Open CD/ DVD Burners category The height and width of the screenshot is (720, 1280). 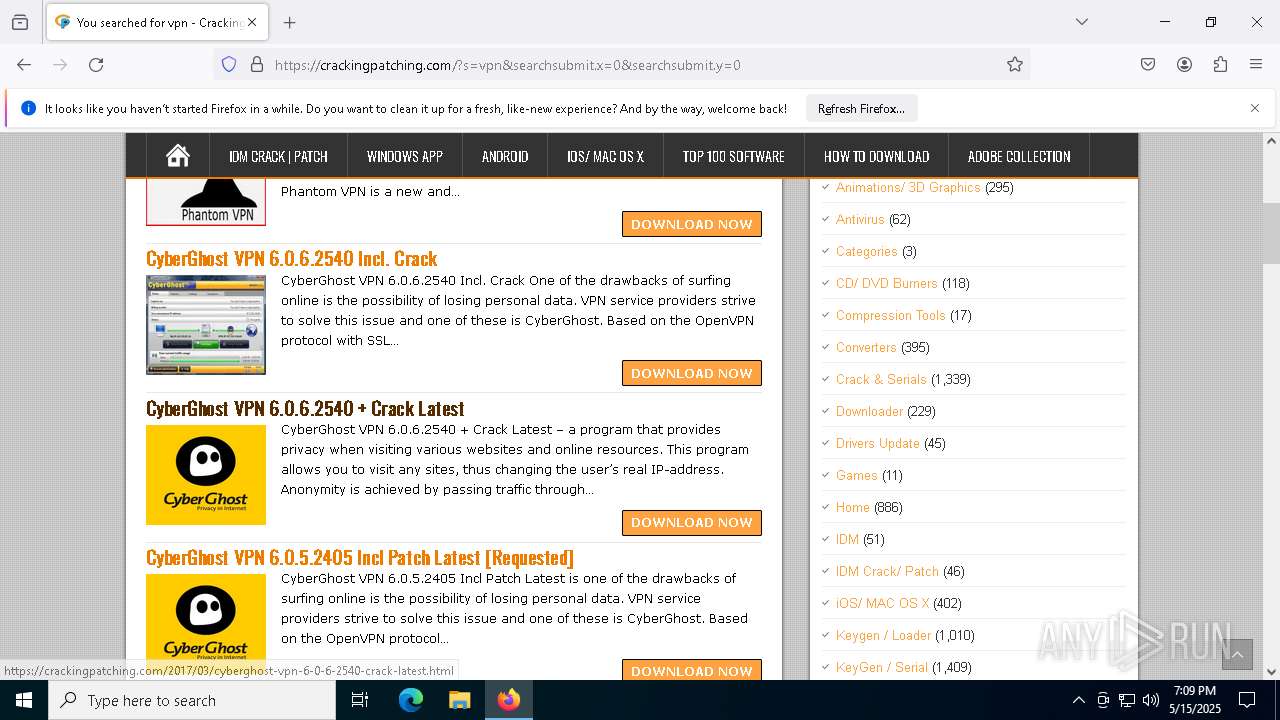887,283
